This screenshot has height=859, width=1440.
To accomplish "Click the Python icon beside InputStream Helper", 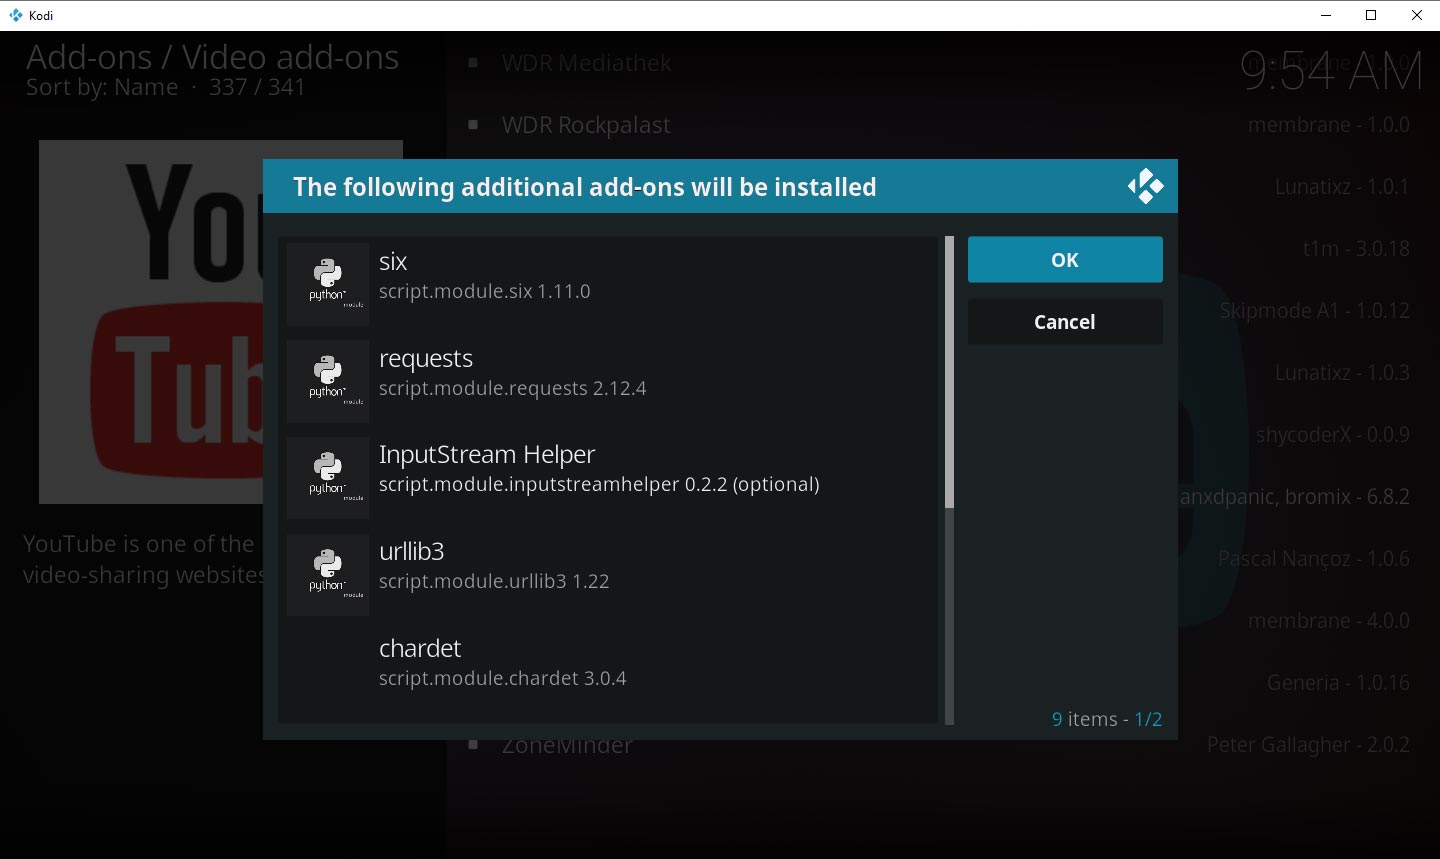I will [x=328, y=477].
